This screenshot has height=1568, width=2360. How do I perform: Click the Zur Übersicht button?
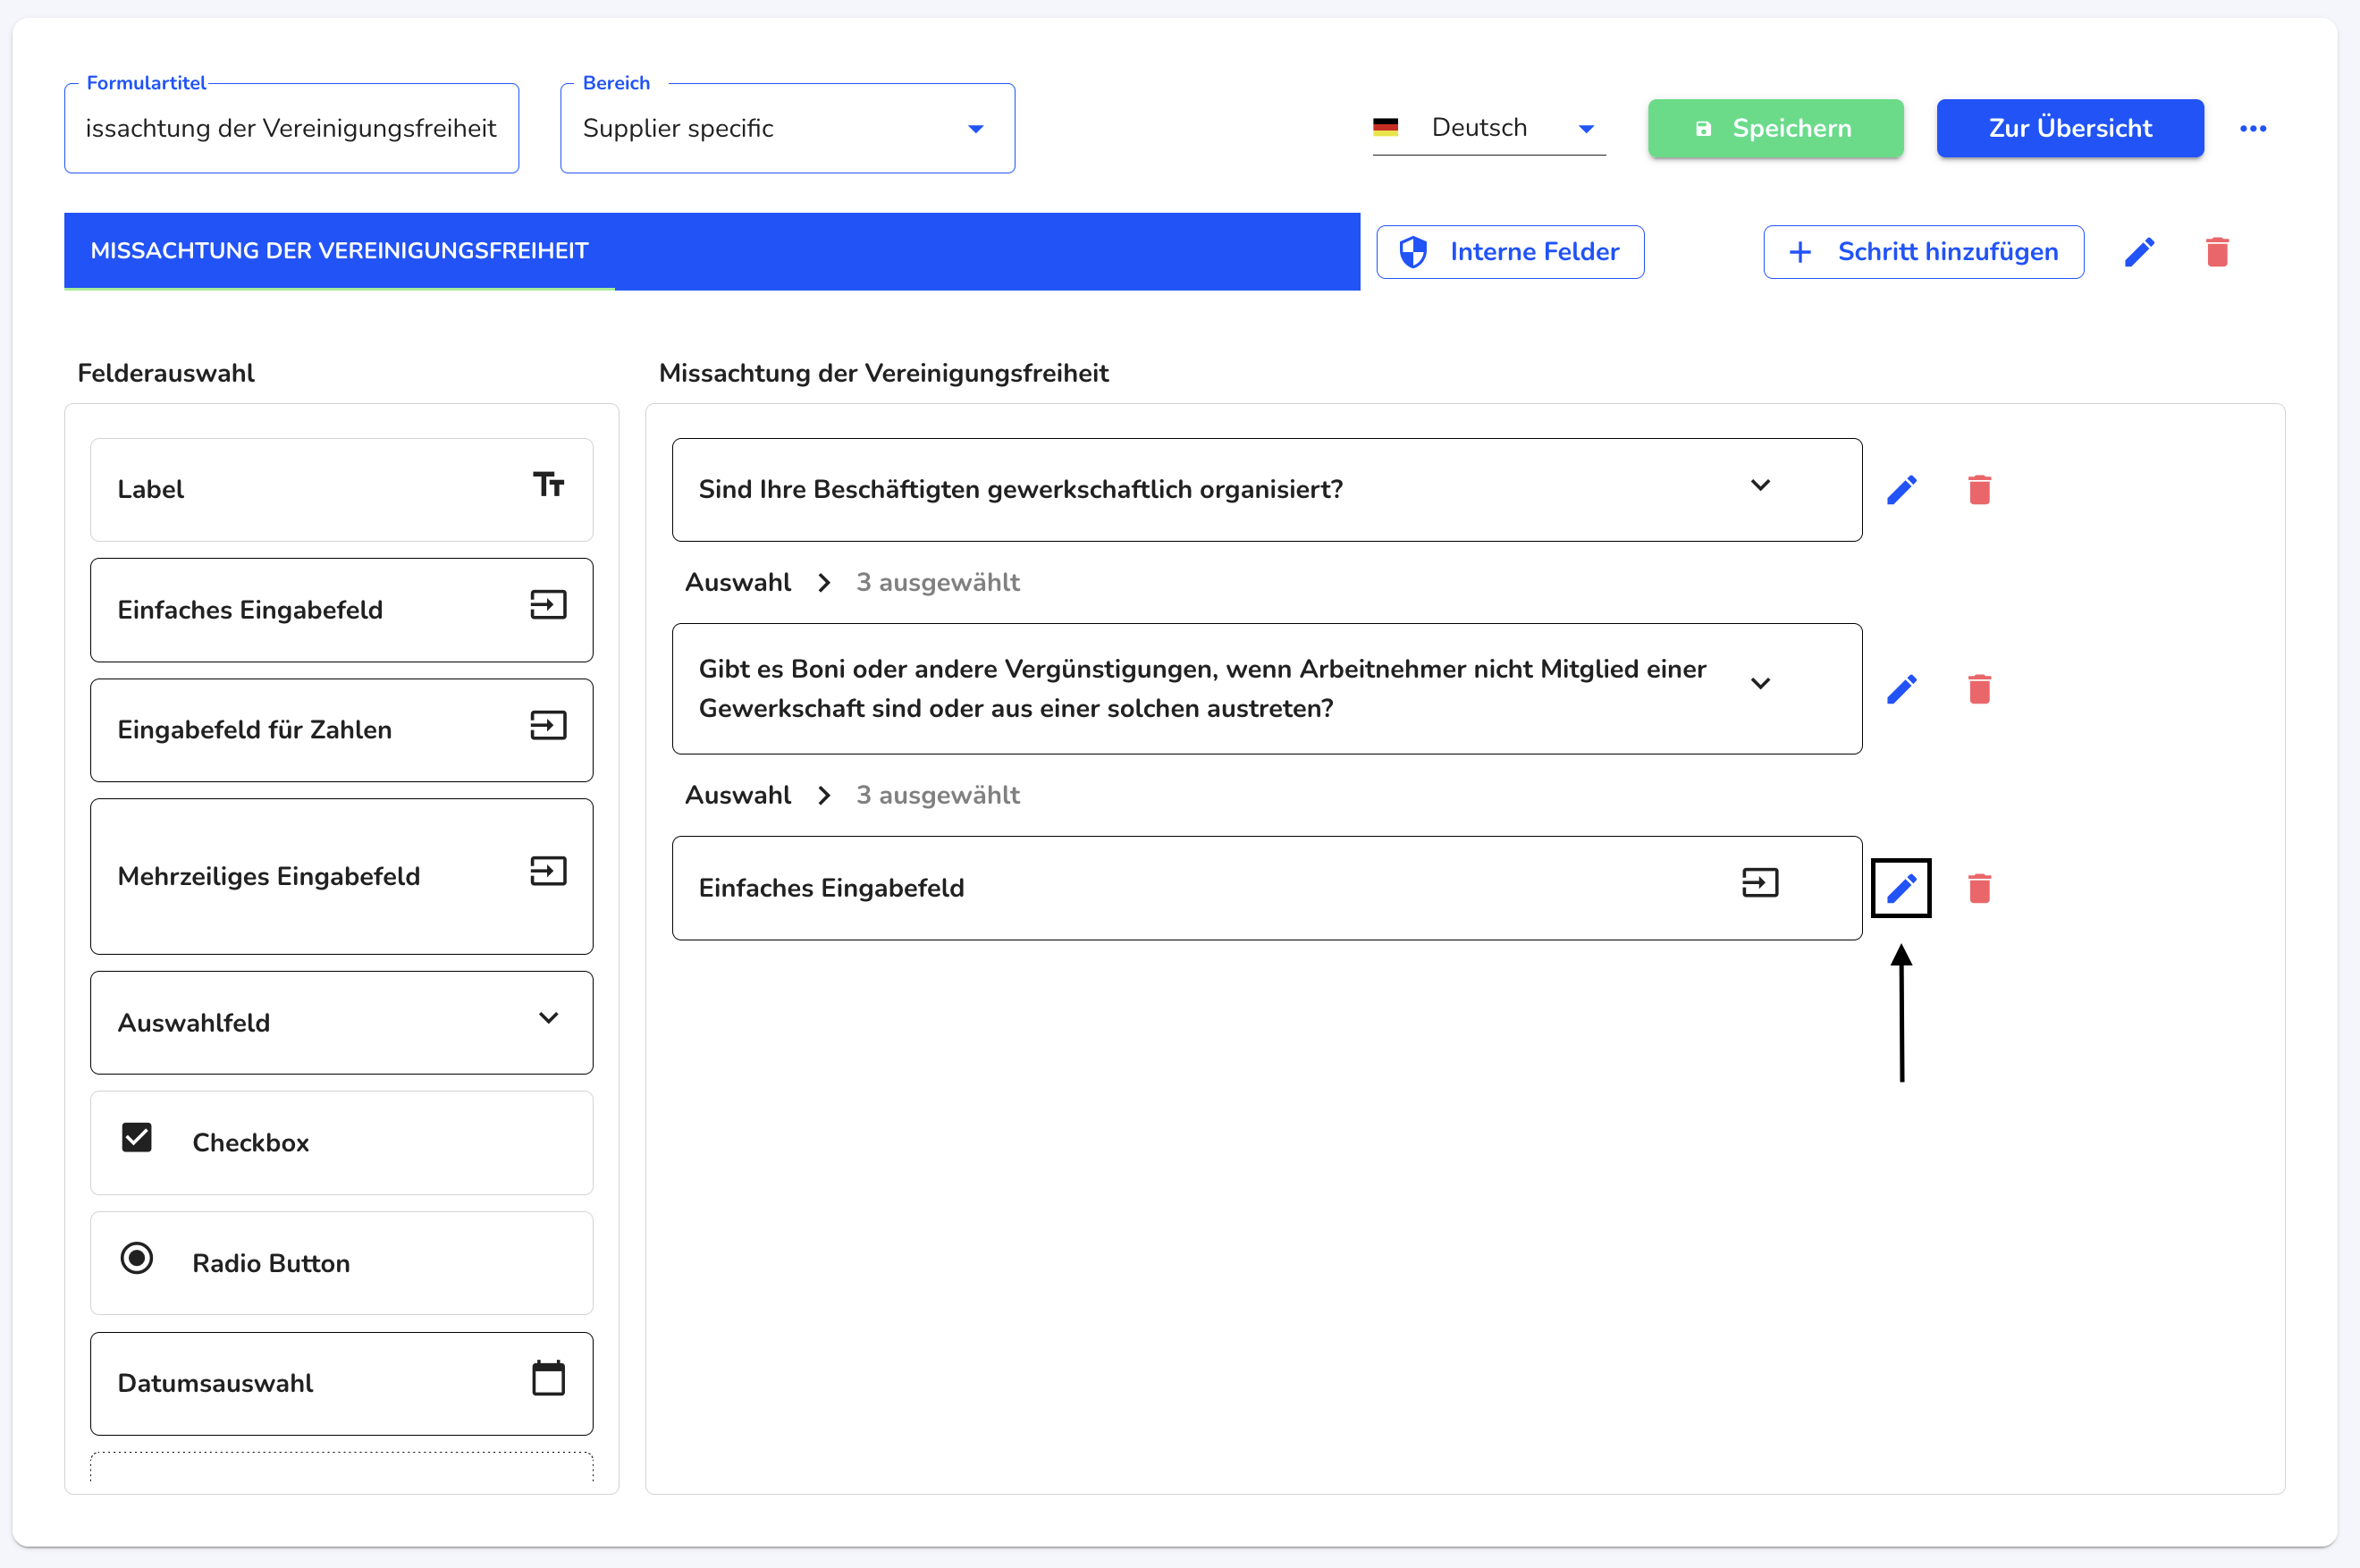tap(2070, 128)
